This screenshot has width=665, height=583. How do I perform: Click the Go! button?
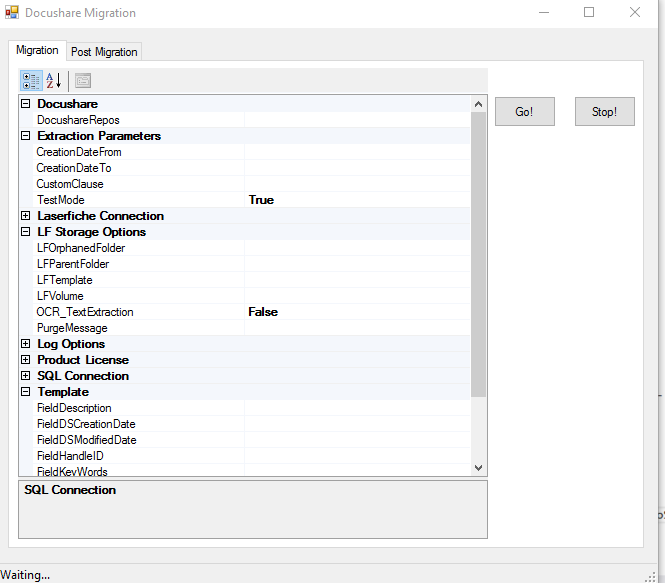[x=525, y=112]
